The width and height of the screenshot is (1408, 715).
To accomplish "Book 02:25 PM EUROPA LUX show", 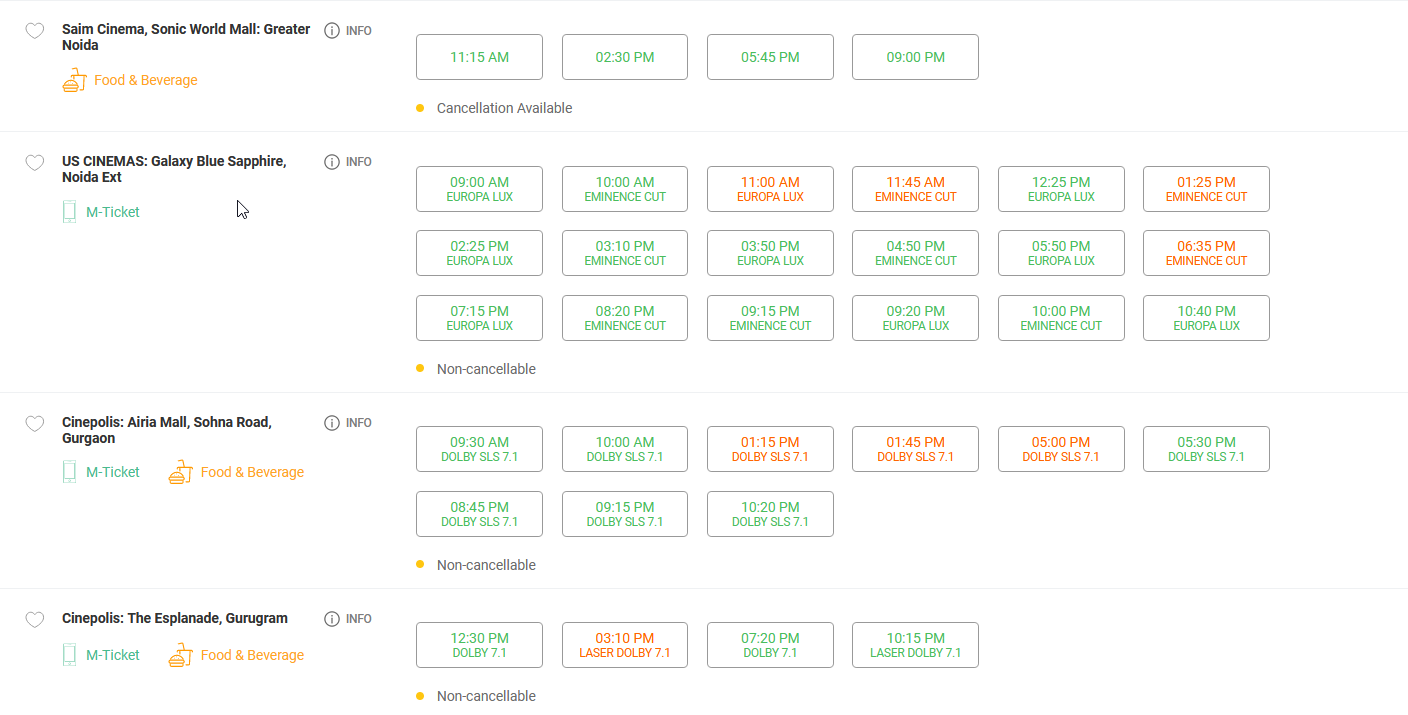I will pyautogui.click(x=479, y=253).
